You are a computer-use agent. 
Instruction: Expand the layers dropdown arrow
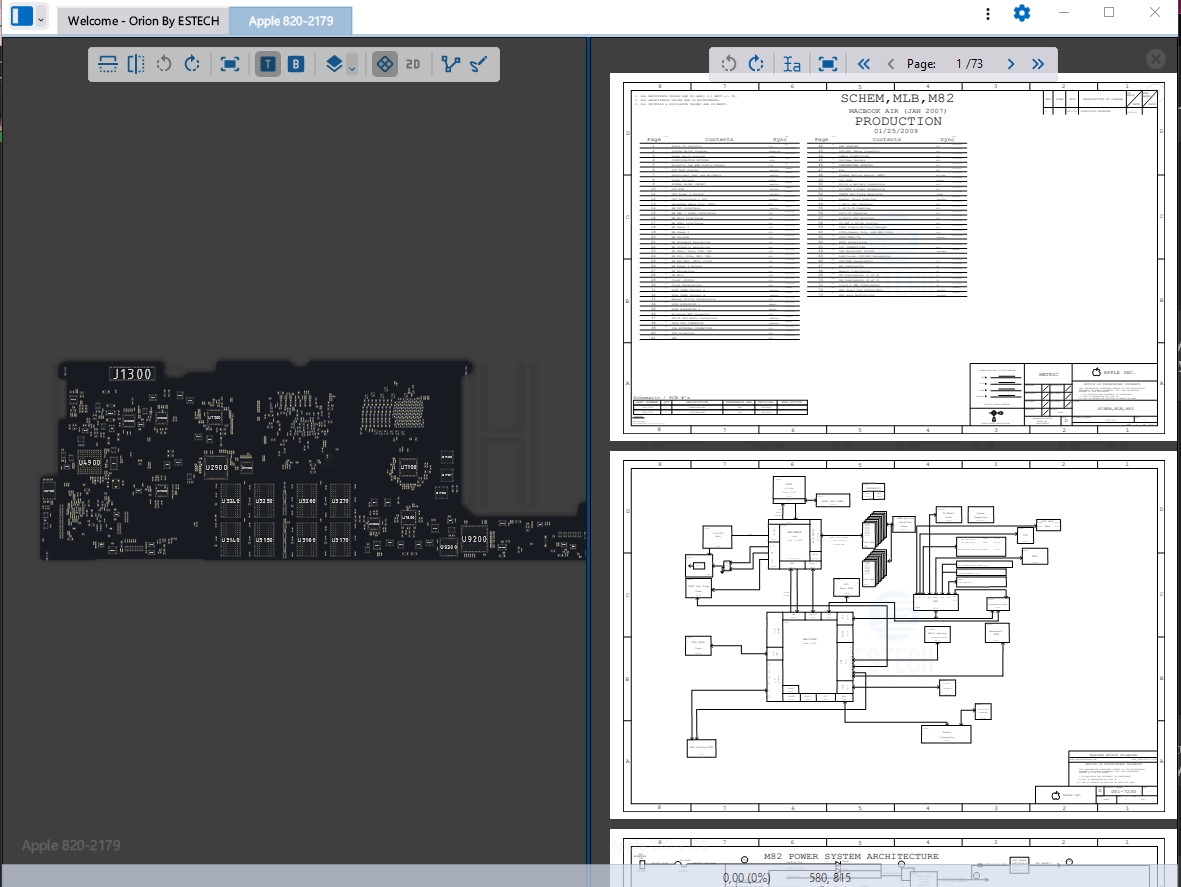tap(352, 68)
